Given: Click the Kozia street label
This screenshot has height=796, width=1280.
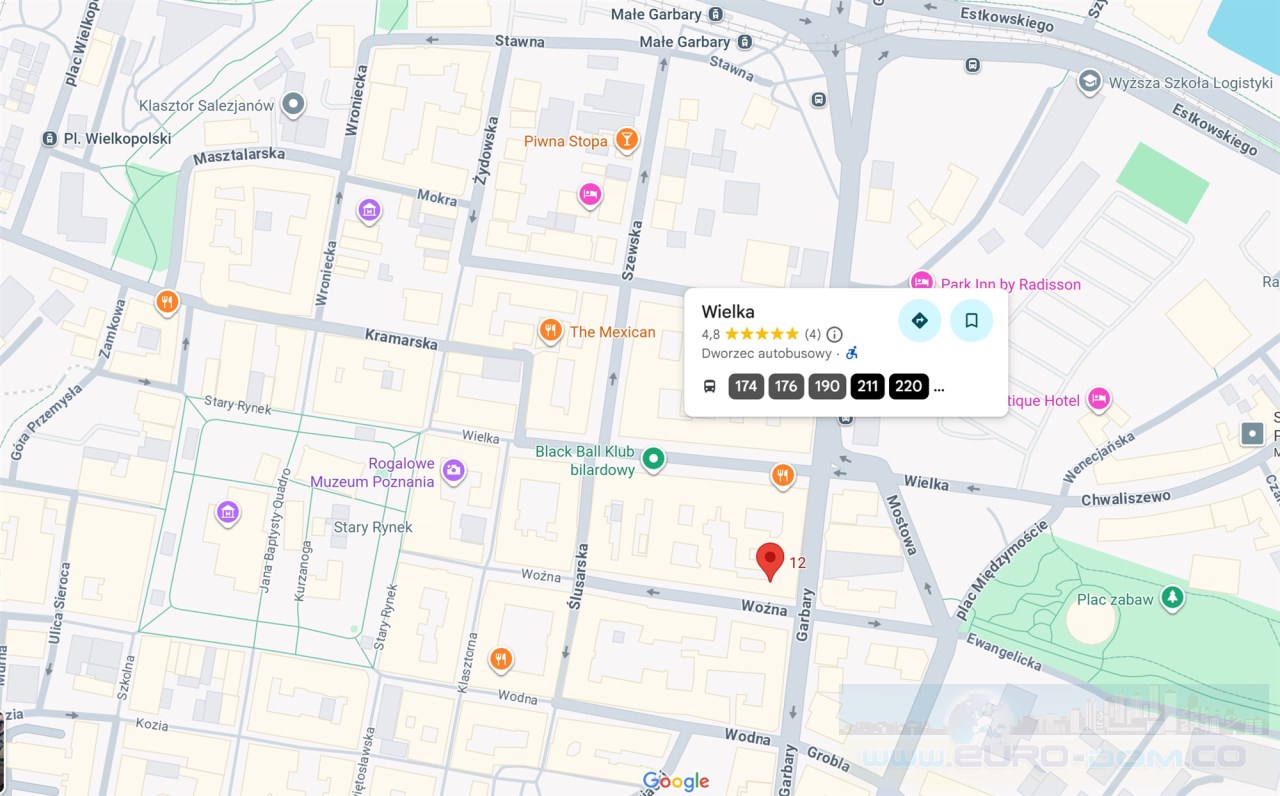Looking at the screenshot, I should coord(152,724).
